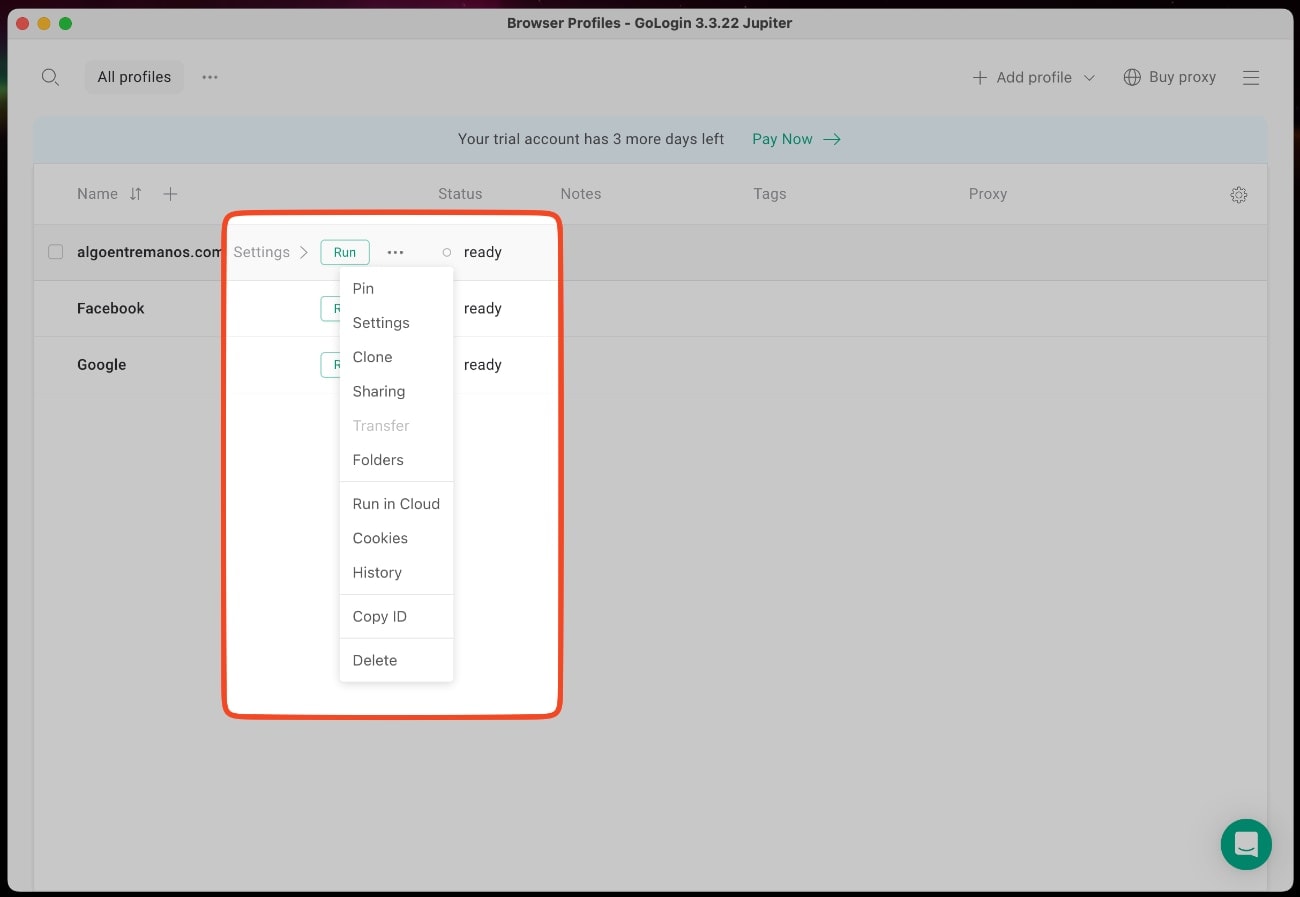
Task: Click the ready status in Facebook row
Action: click(483, 308)
